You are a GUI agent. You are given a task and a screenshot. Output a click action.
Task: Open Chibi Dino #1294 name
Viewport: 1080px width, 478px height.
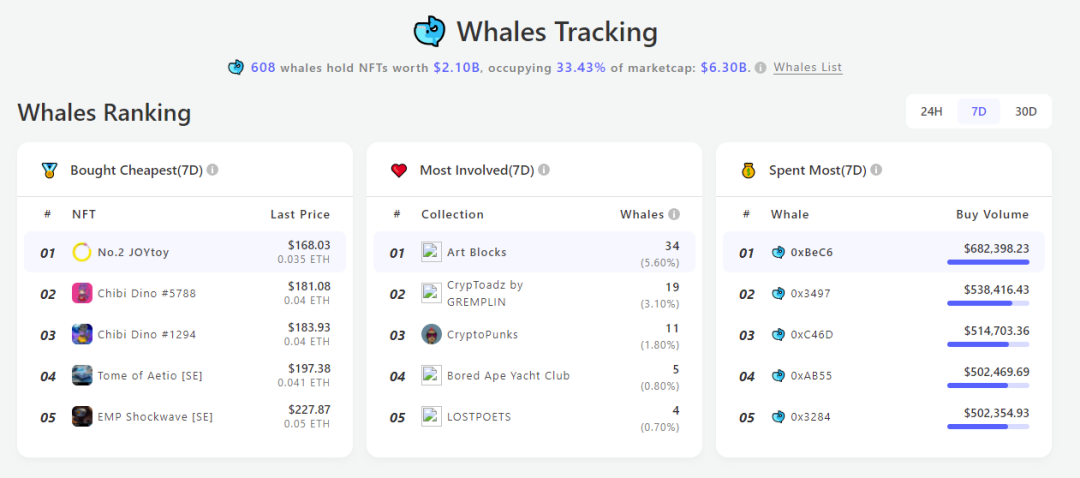click(147, 335)
